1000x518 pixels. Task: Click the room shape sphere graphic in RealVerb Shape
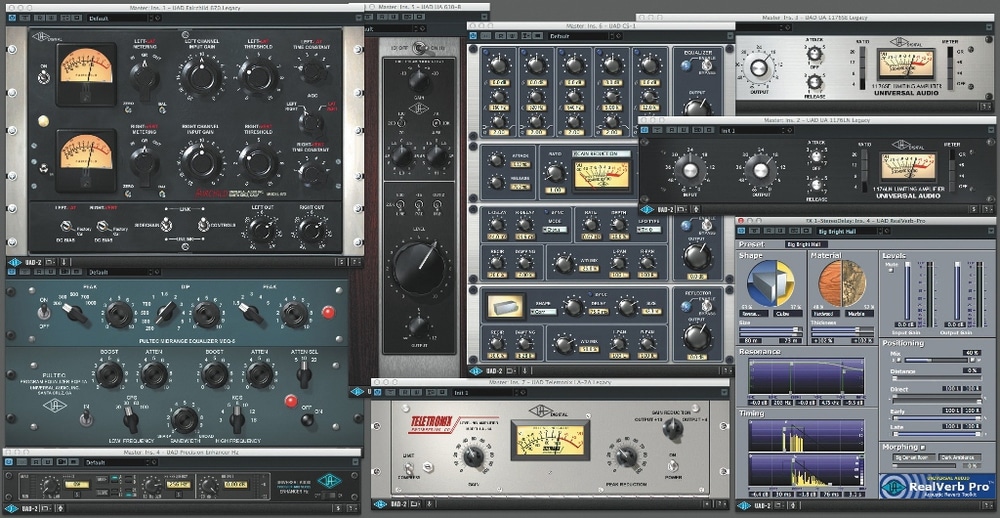pos(770,283)
